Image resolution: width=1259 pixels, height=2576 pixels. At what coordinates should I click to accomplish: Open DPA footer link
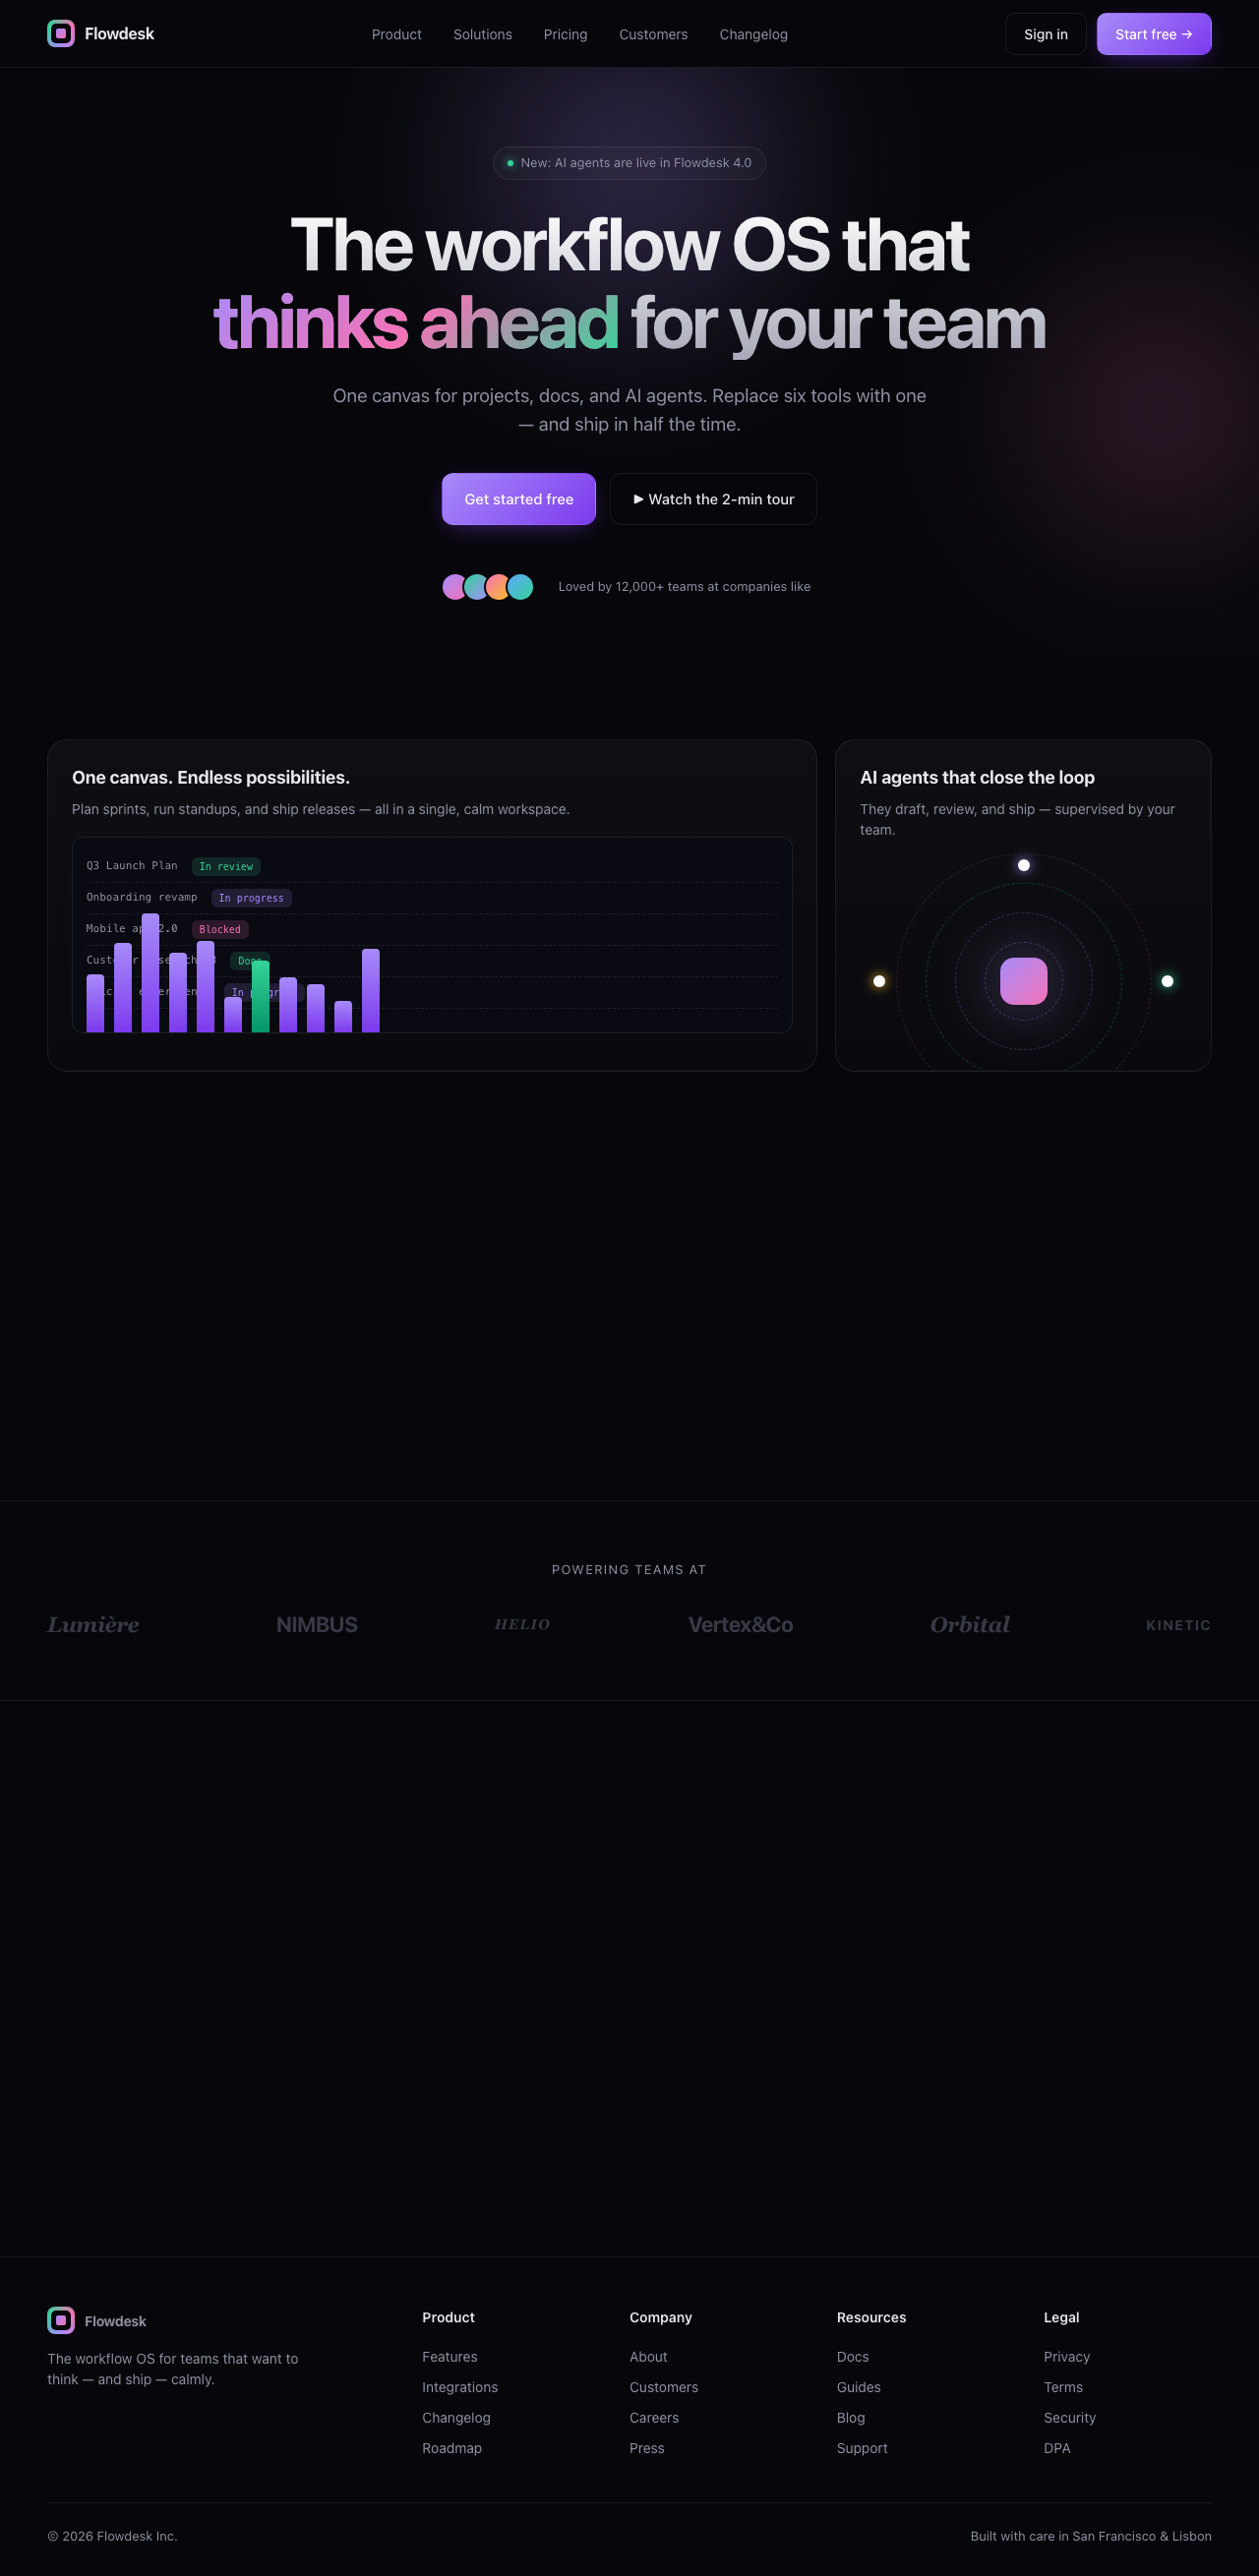[x=1057, y=2449]
